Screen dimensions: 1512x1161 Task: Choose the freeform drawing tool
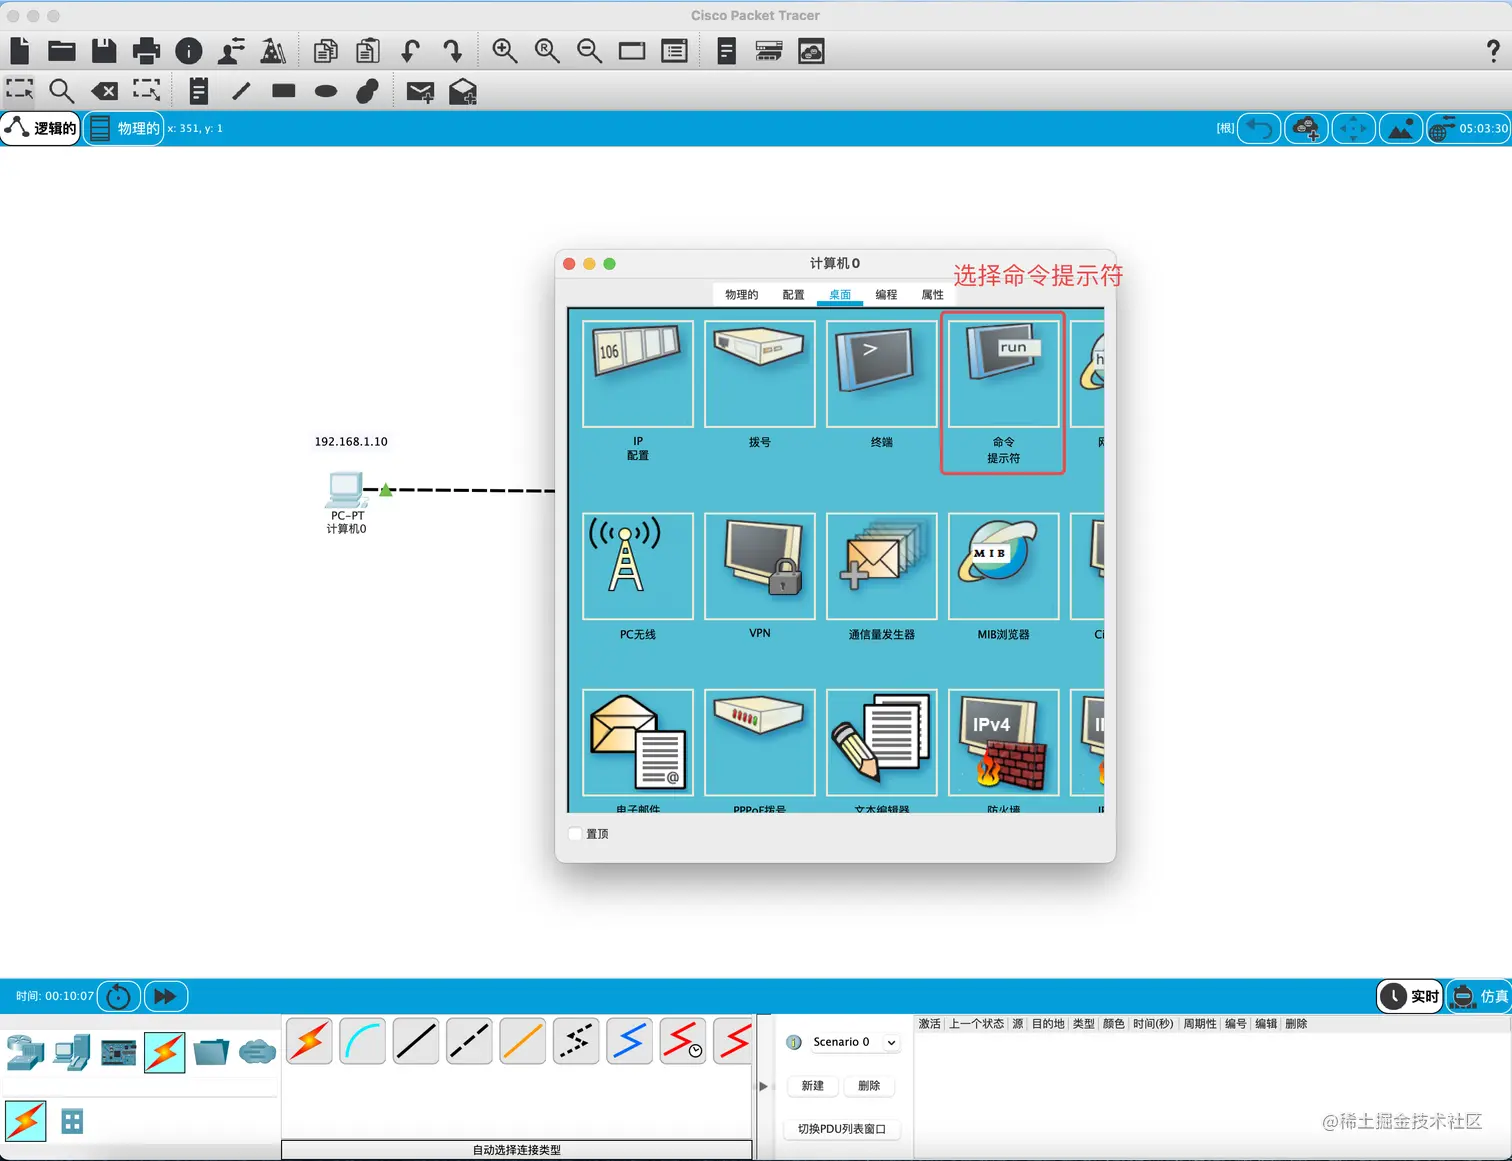tap(368, 91)
